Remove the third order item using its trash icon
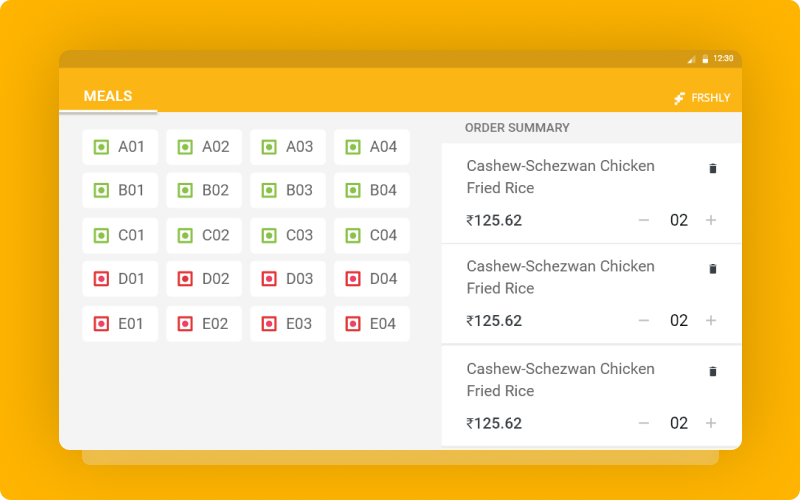800x500 pixels. click(713, 371)
